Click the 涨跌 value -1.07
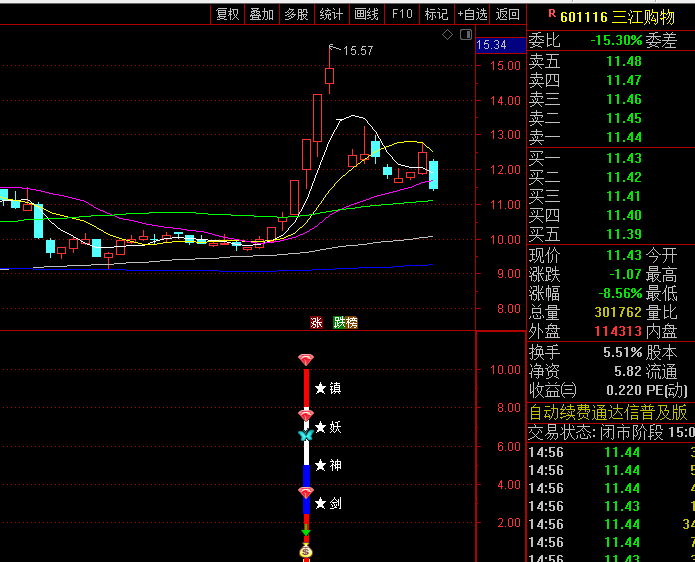Viewport: 695px width, 562px height. pos(625,274)
